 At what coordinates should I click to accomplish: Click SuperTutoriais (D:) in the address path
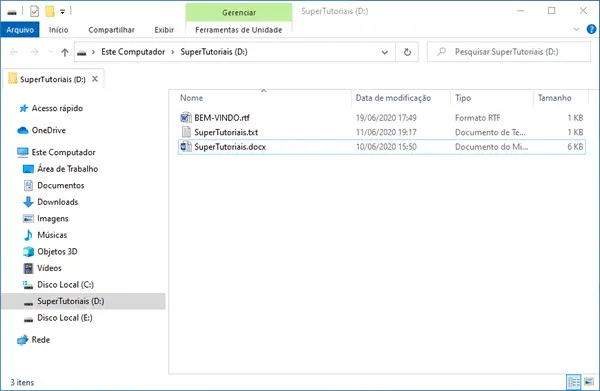[x=214, y=52]
